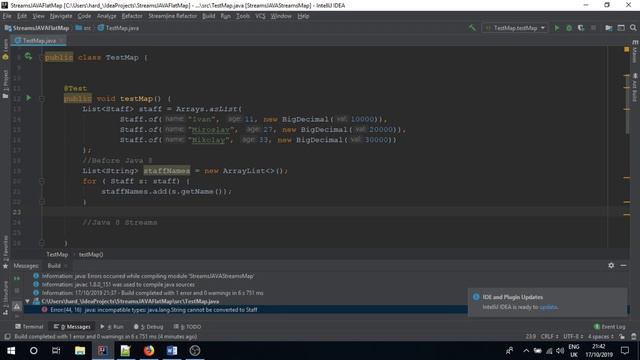Screen dimensions: 640x360
Task: Open the Terminal tool window tab
Action: (29, 327)
